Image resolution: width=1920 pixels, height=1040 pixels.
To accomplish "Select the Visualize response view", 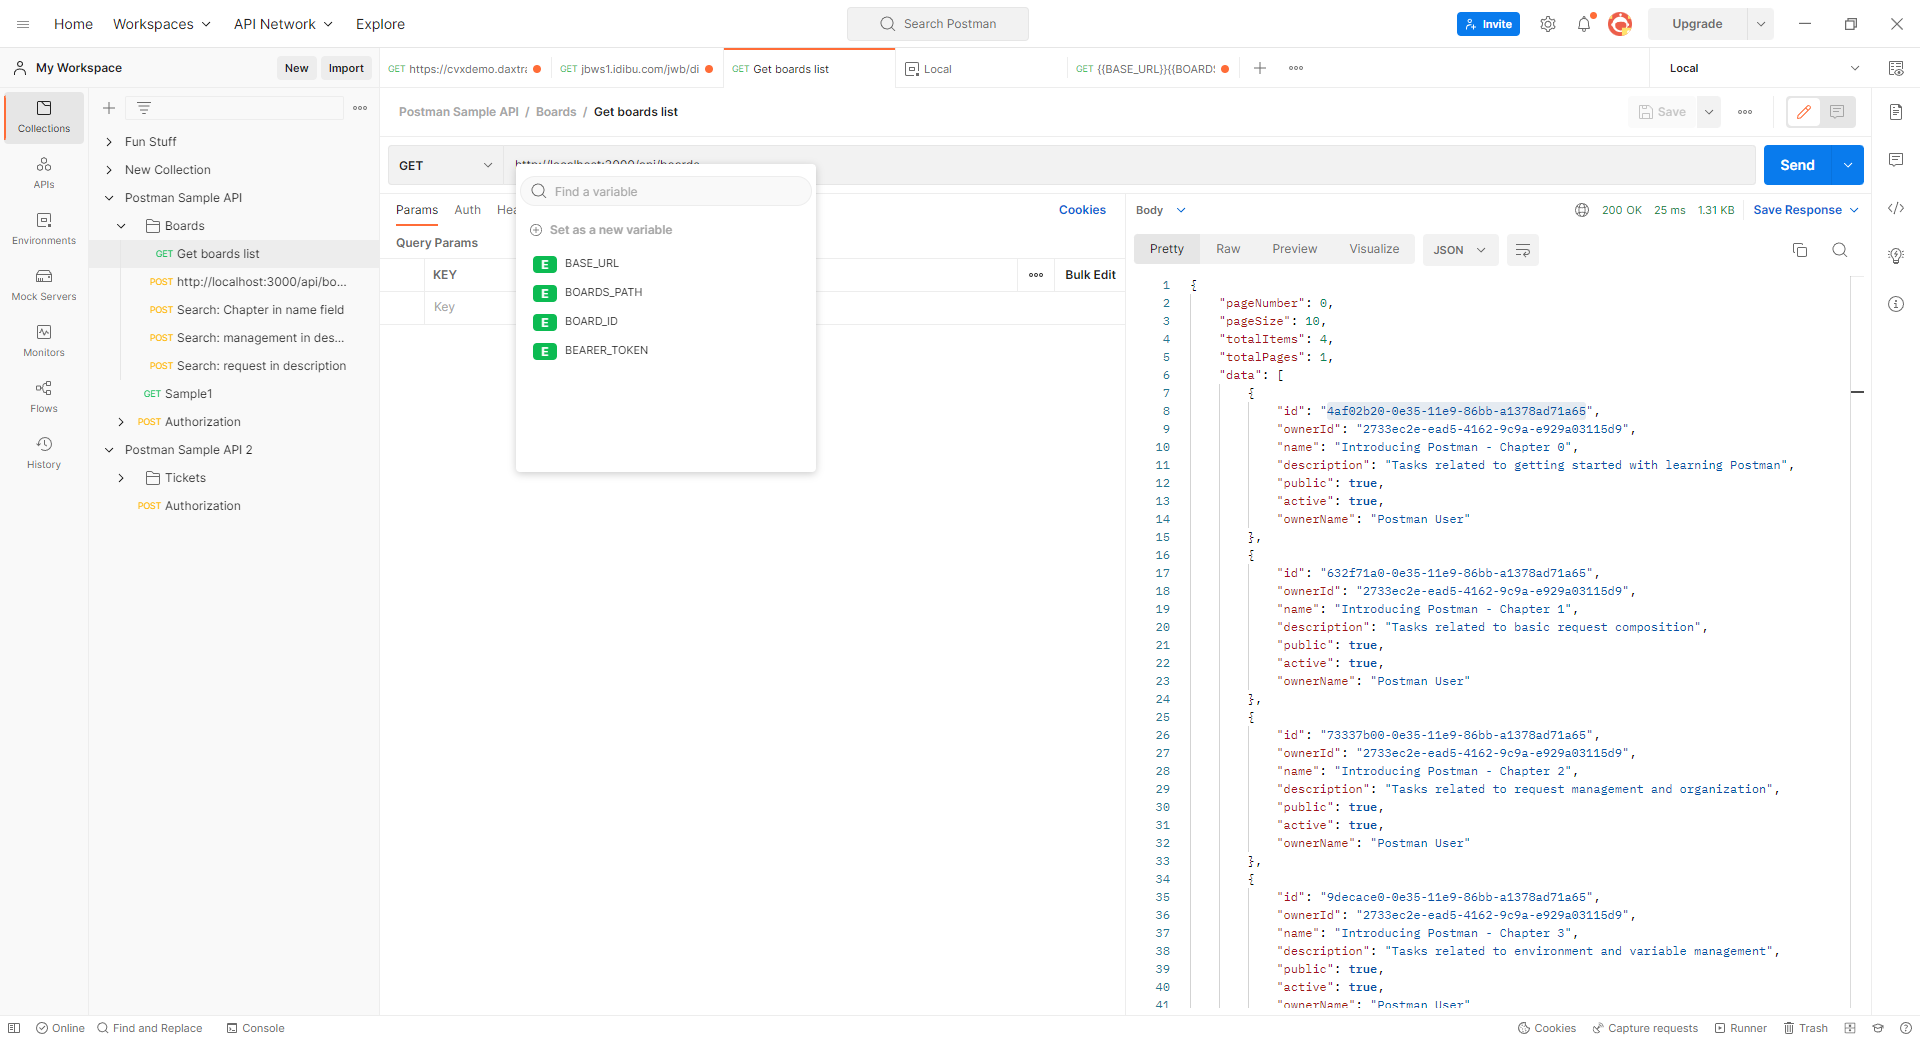I will click(x=1374, y=249).
